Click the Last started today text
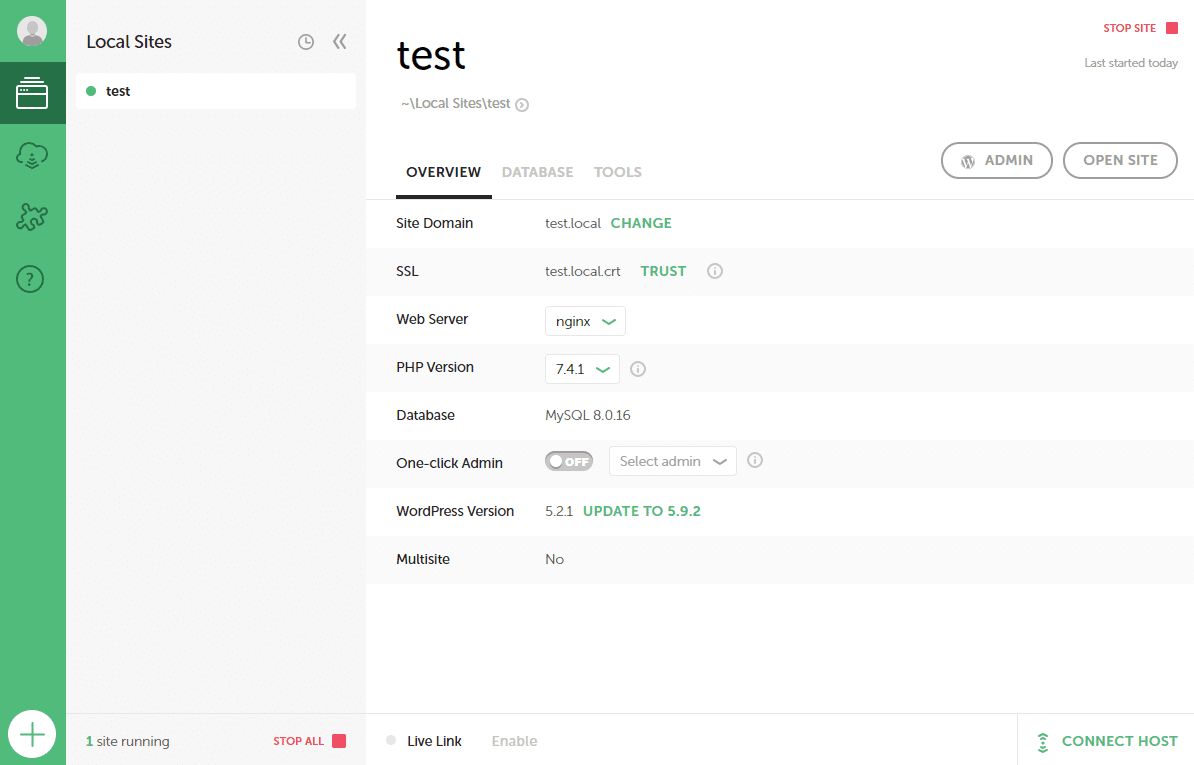The height and width of the screenshot is (765, 1194). point(1131,63)
